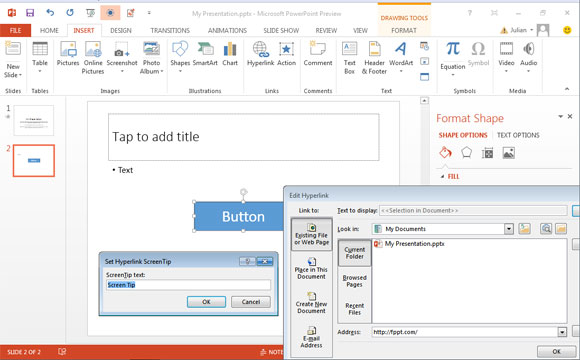Open Format Shape pane options dropdown

pos(560,117)
